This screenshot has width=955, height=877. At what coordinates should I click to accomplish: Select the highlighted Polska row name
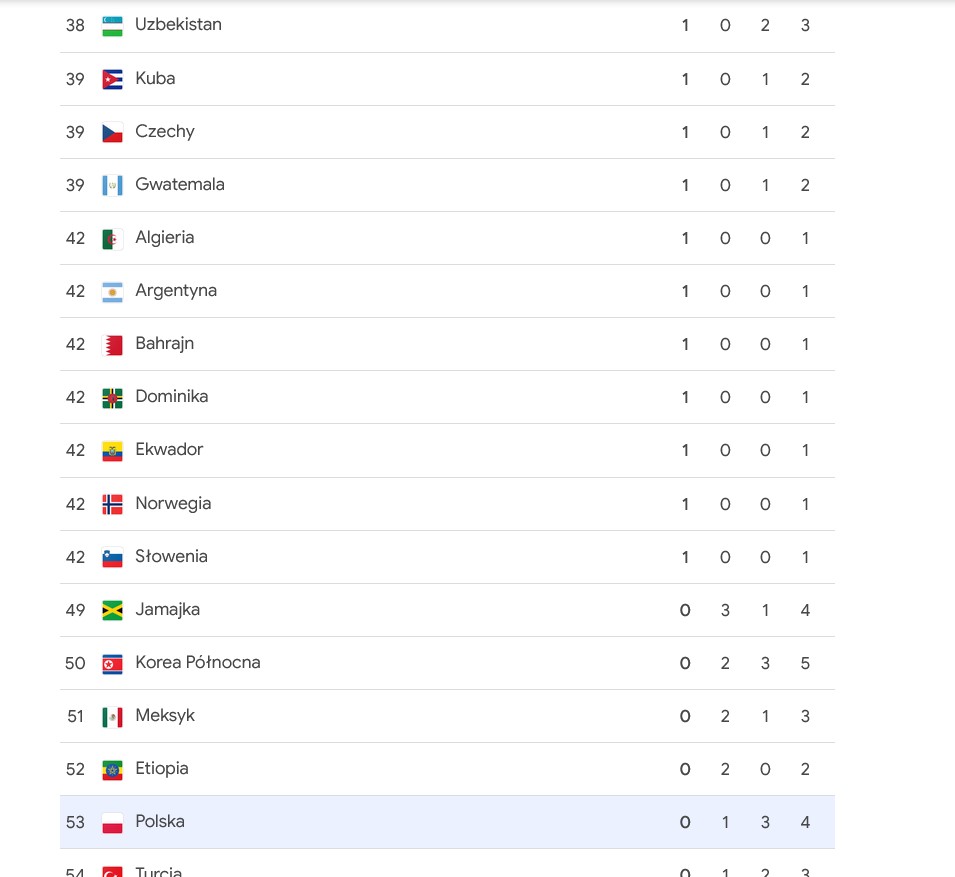coord(160,821)
